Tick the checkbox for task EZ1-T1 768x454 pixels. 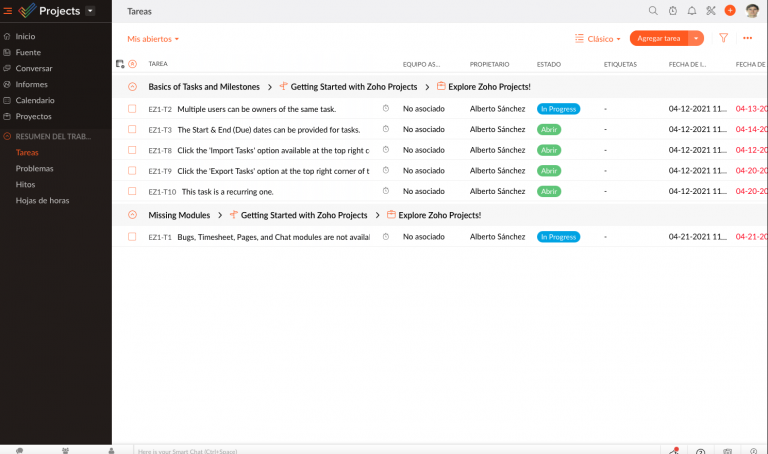[x=132, y=237]
